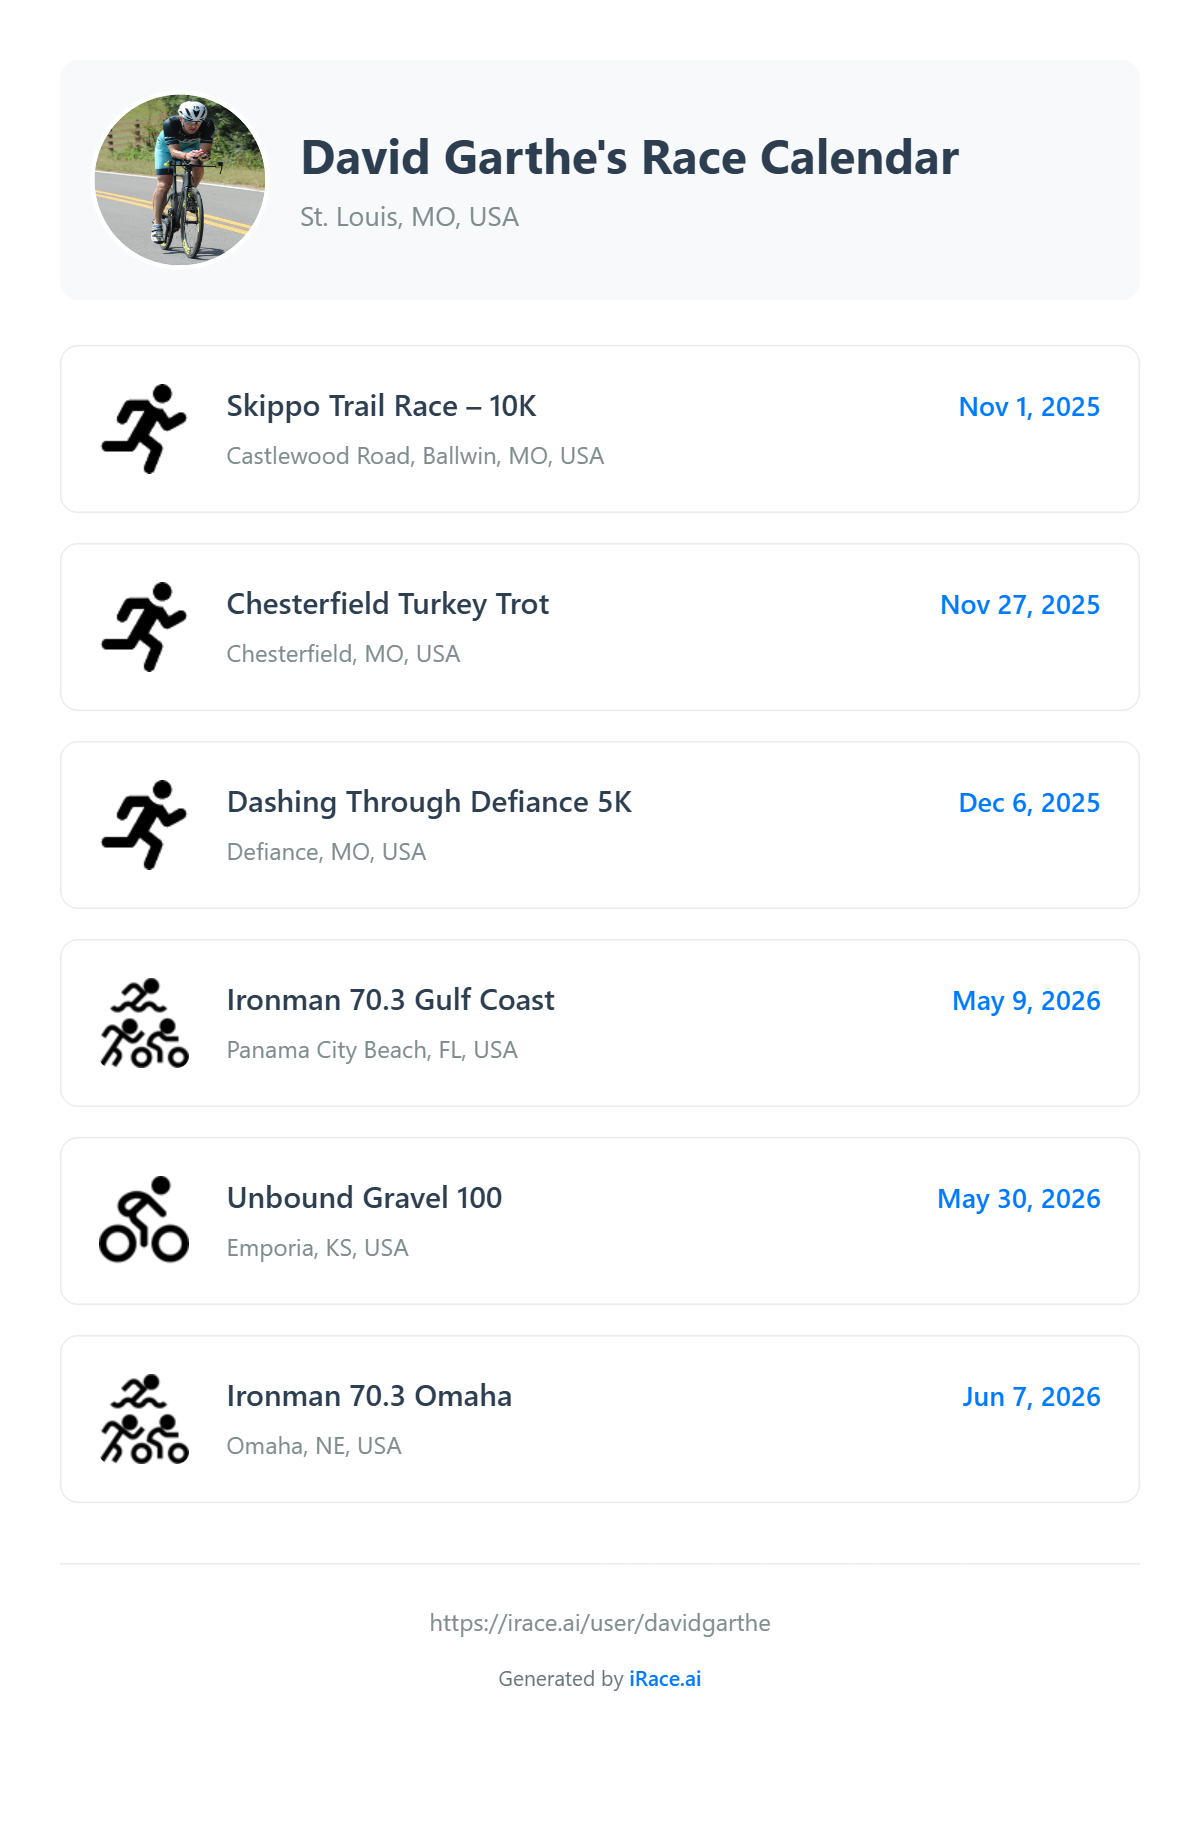
Task: Click the running icon for Skippo Trail Race
Action: 144,429
